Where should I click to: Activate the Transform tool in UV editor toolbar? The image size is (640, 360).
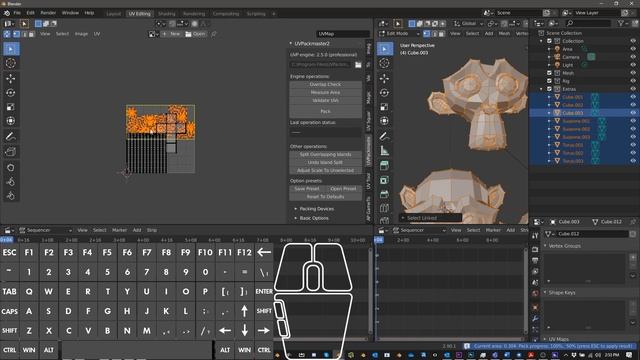point(11,121)
